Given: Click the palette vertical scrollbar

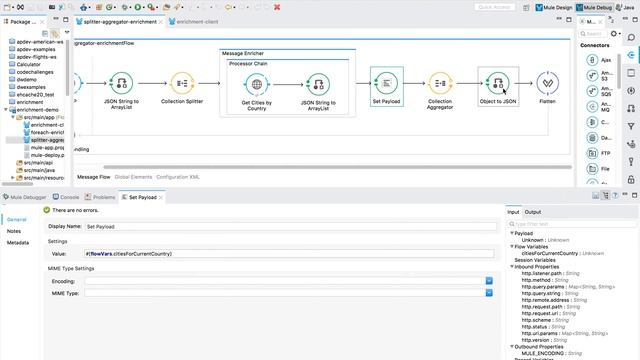Looking at the screenshot, I should [x=619, y=71].
